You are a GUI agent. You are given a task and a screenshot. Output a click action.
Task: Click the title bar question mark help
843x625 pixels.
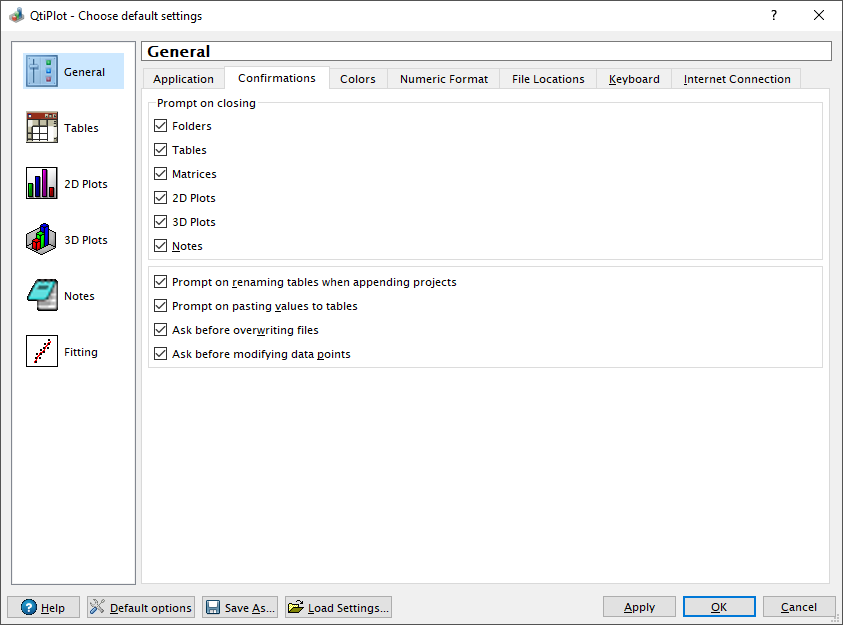773,15
